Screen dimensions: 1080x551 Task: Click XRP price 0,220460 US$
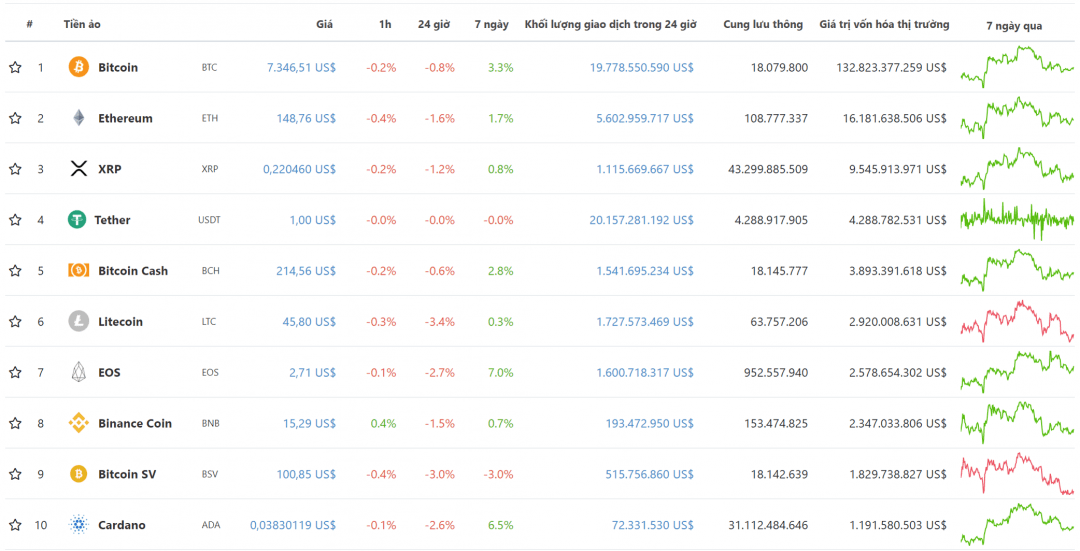pyautogui.click(x=300, y=169)
